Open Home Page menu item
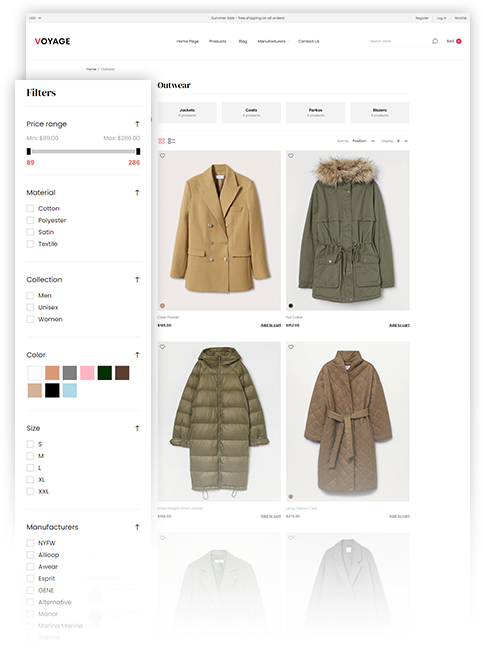Screen dimensions: 483x648 188,41
